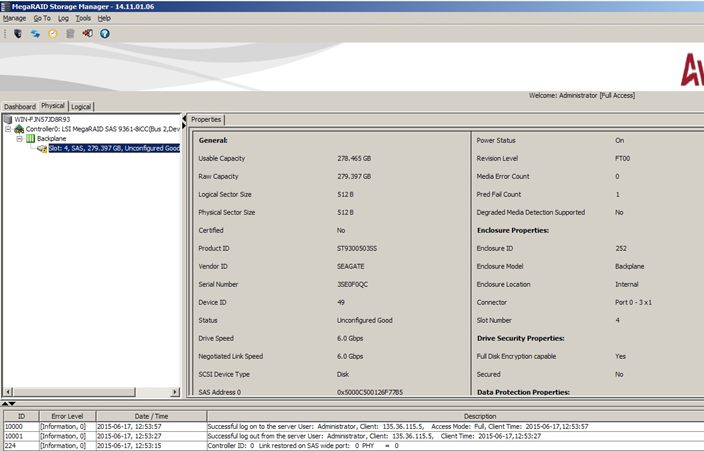Select the Backplane tree node
The image size is (704, 451).
[52, 139]
